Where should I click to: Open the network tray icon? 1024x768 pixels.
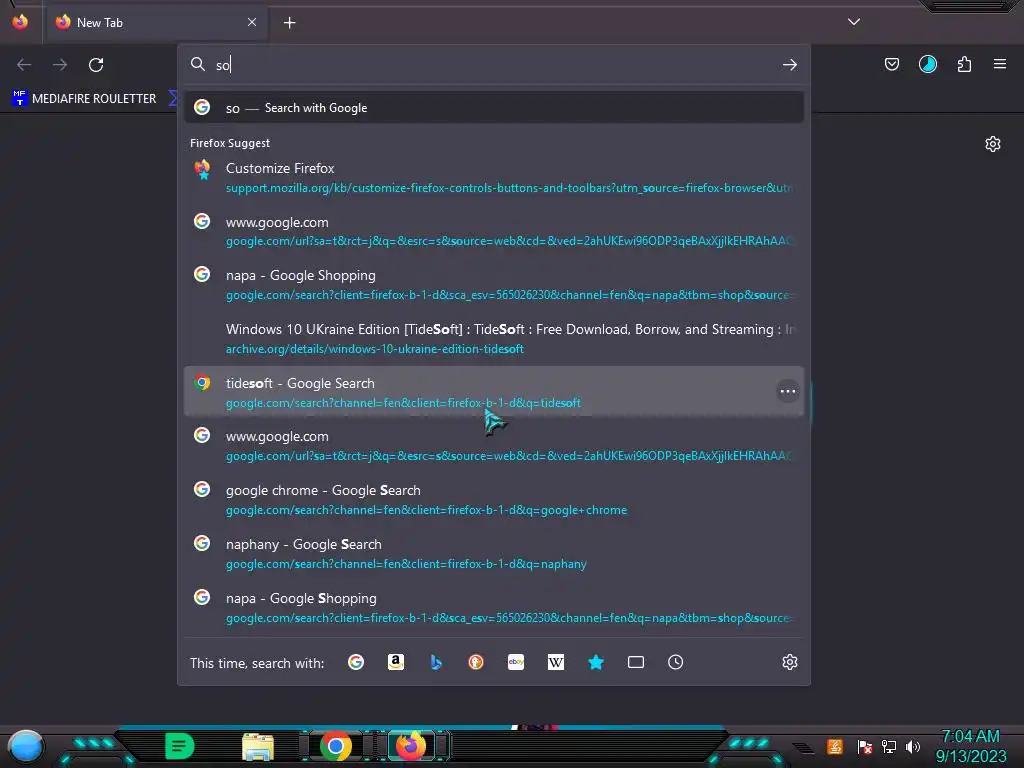click(x=889, y=746)
